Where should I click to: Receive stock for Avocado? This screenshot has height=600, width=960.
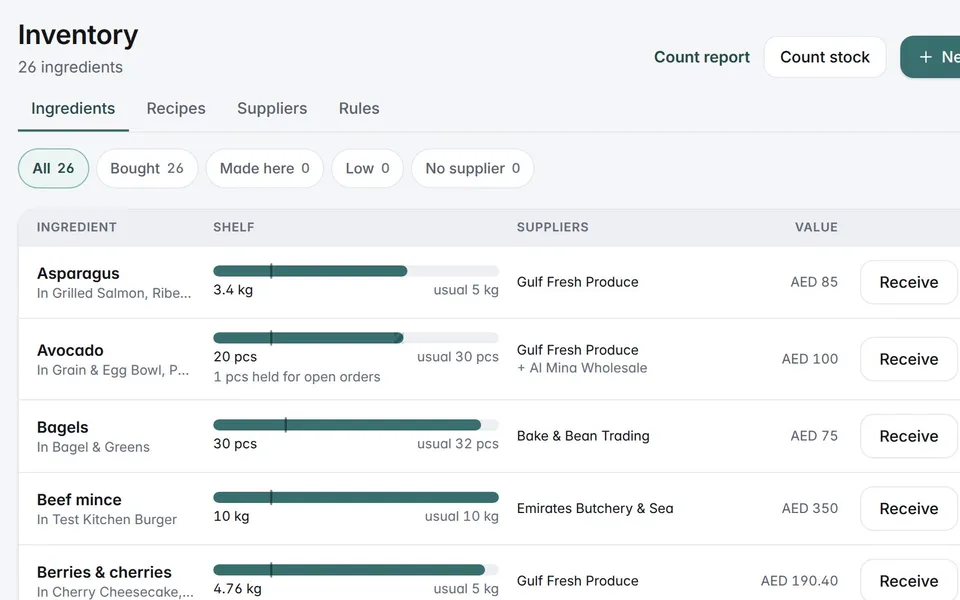pos(909,359)
